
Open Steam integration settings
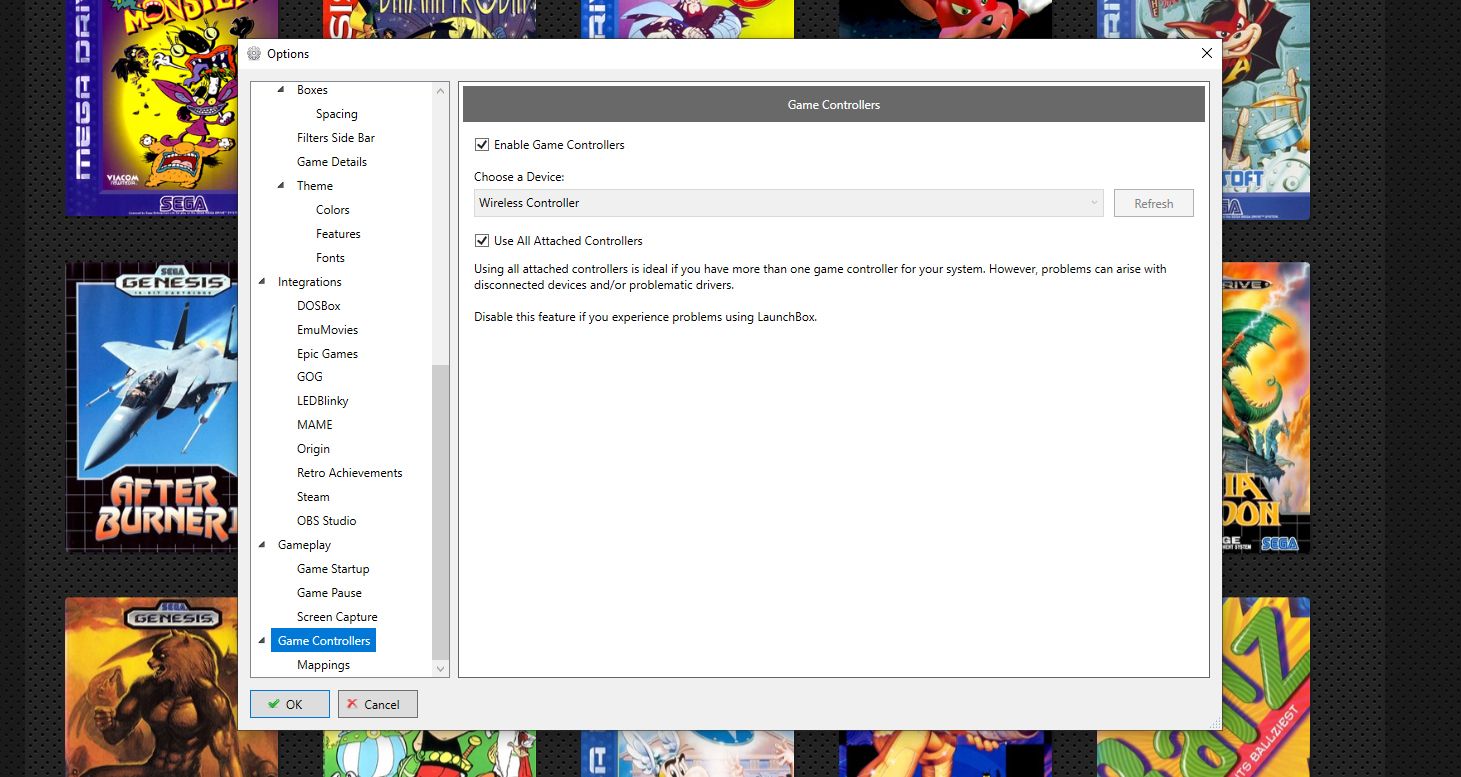[313, 497]
